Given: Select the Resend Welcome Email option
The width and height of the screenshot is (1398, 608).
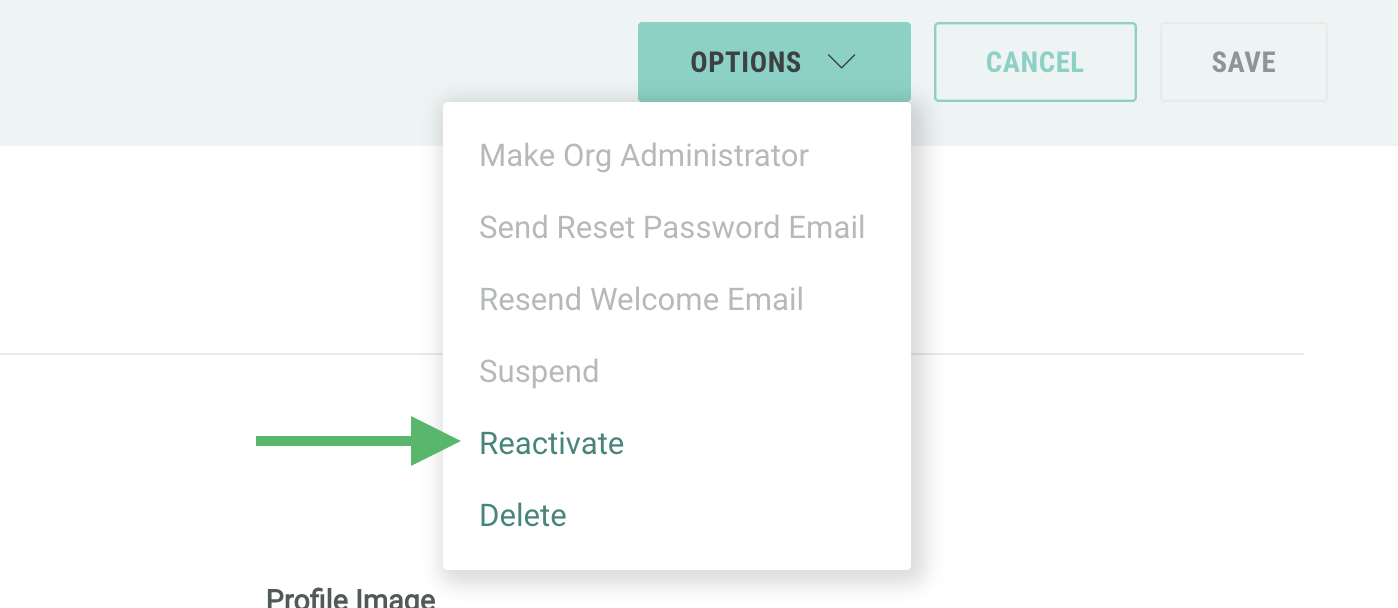Looking at the screenshot, I should 641,299.
